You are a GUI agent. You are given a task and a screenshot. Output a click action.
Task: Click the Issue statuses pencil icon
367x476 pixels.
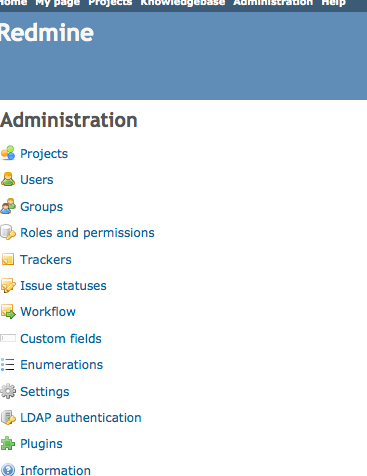[x=8, y=285]
